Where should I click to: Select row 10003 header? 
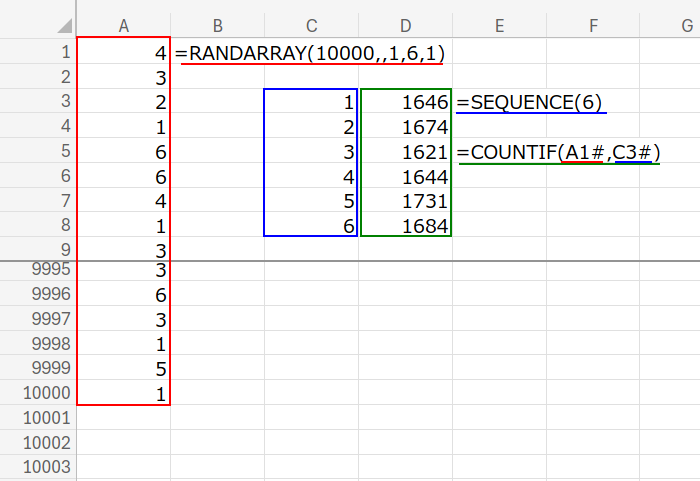38,466
